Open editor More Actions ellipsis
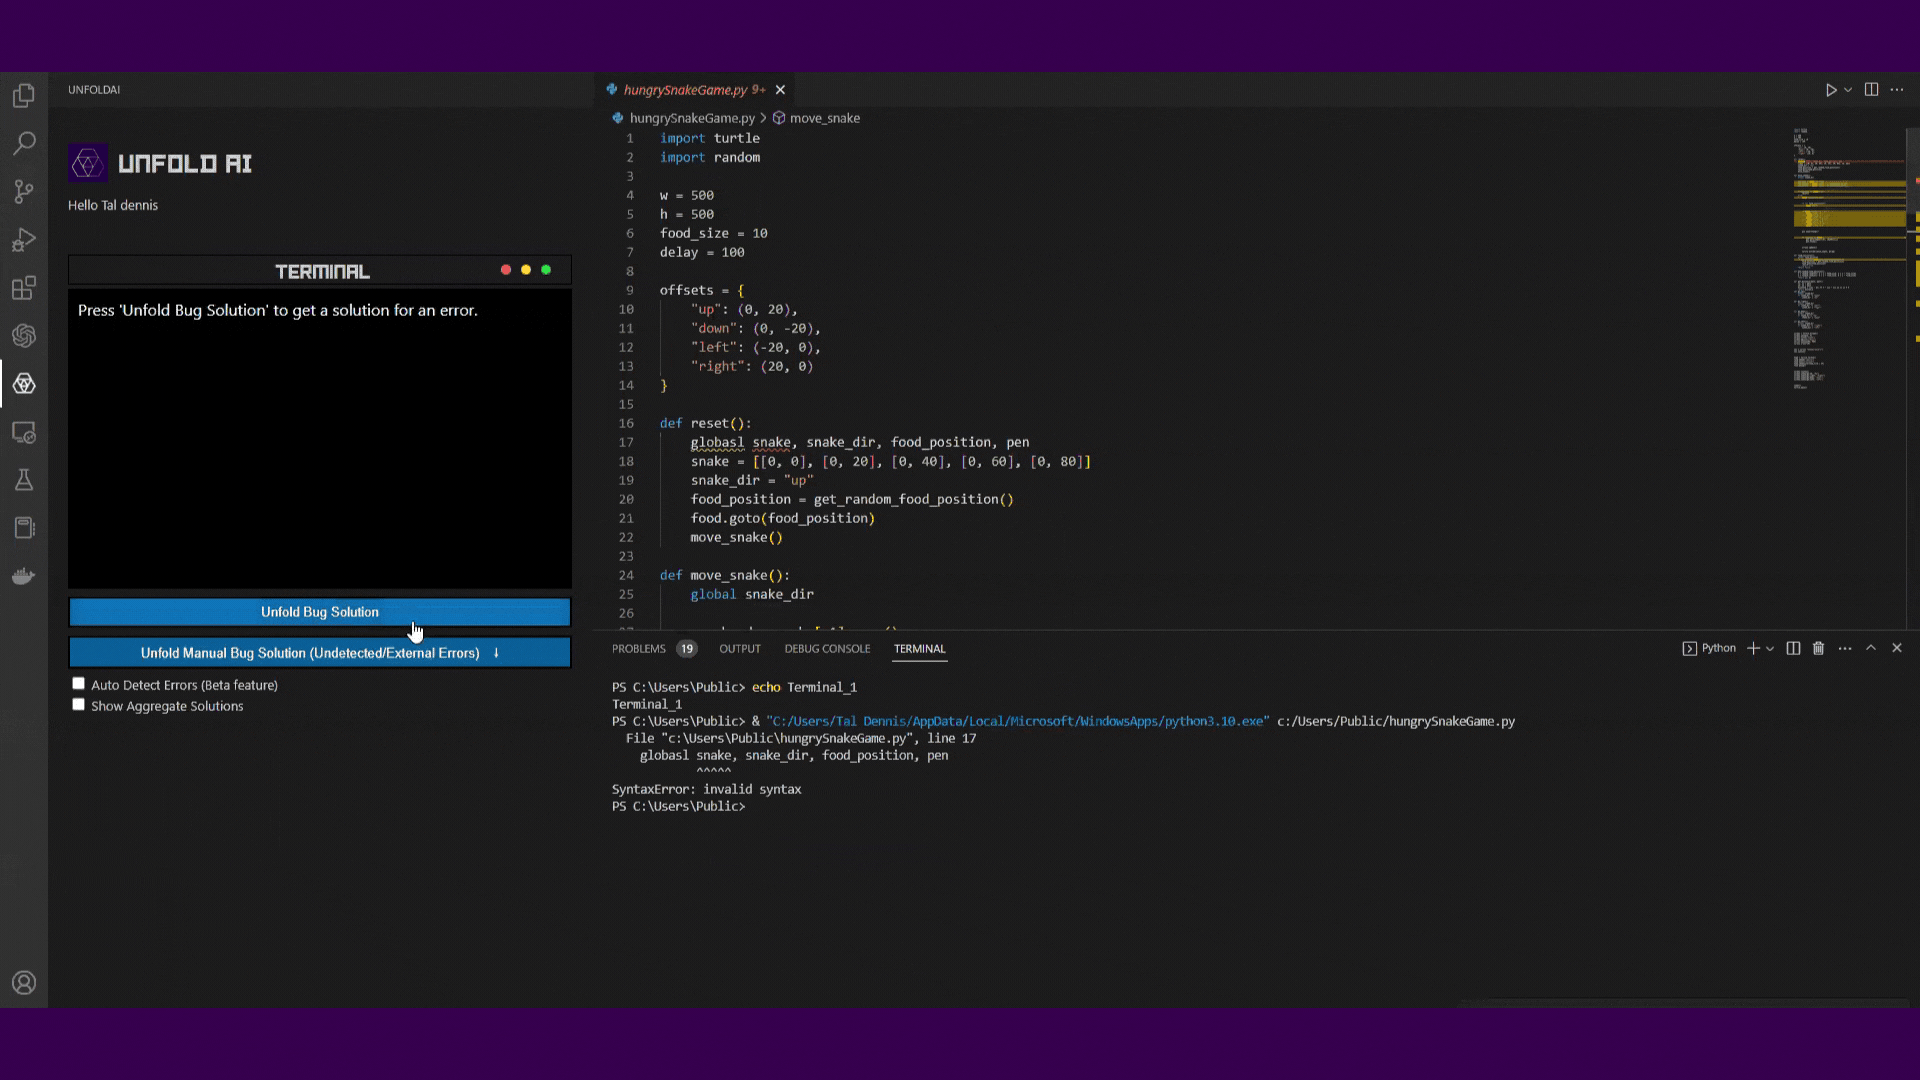The width and height of the screenshot is (1920, 1080). 1897,90
